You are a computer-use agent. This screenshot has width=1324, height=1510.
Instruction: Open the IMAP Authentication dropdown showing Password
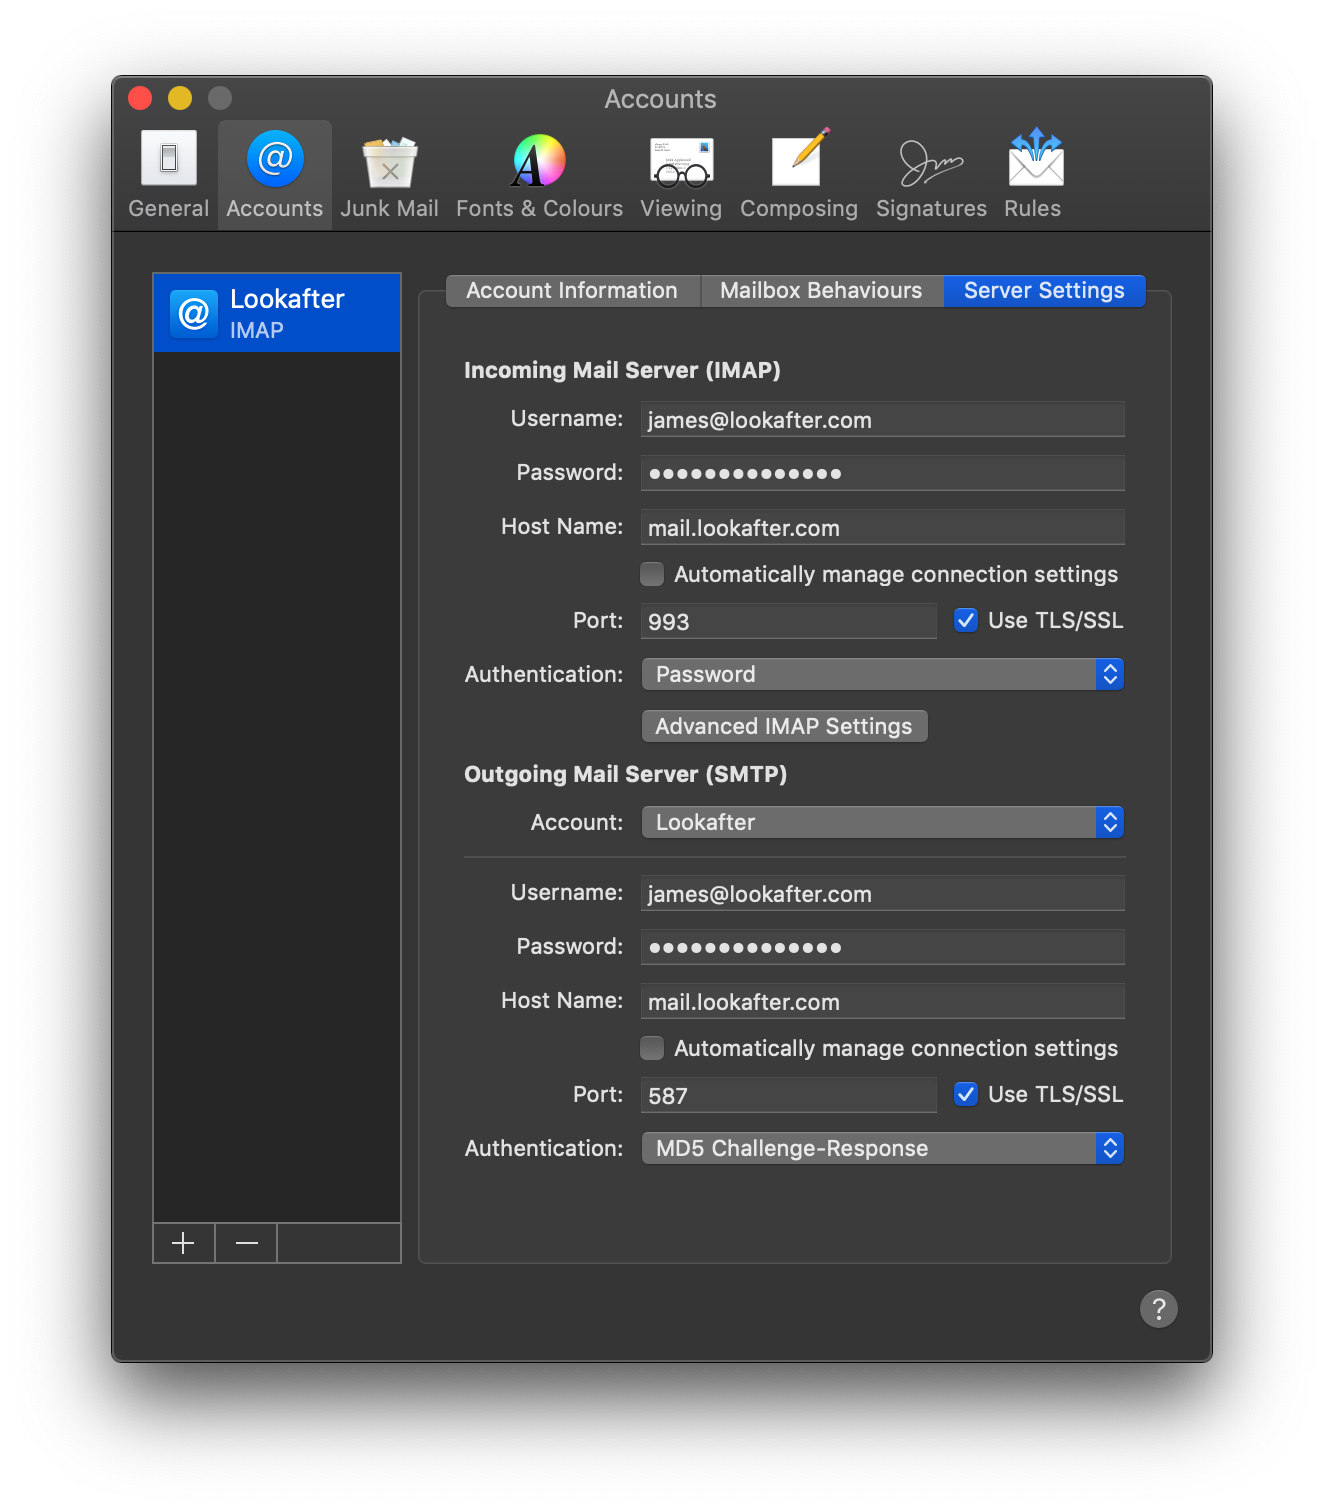click(882, 674)
